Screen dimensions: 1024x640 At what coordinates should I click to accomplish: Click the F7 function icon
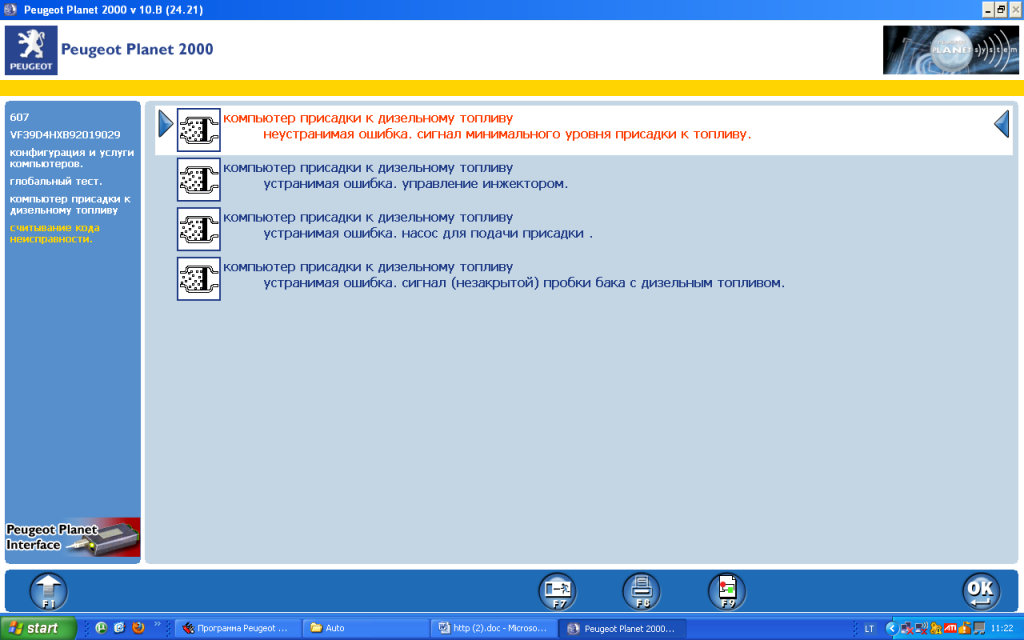coord(557,591)
